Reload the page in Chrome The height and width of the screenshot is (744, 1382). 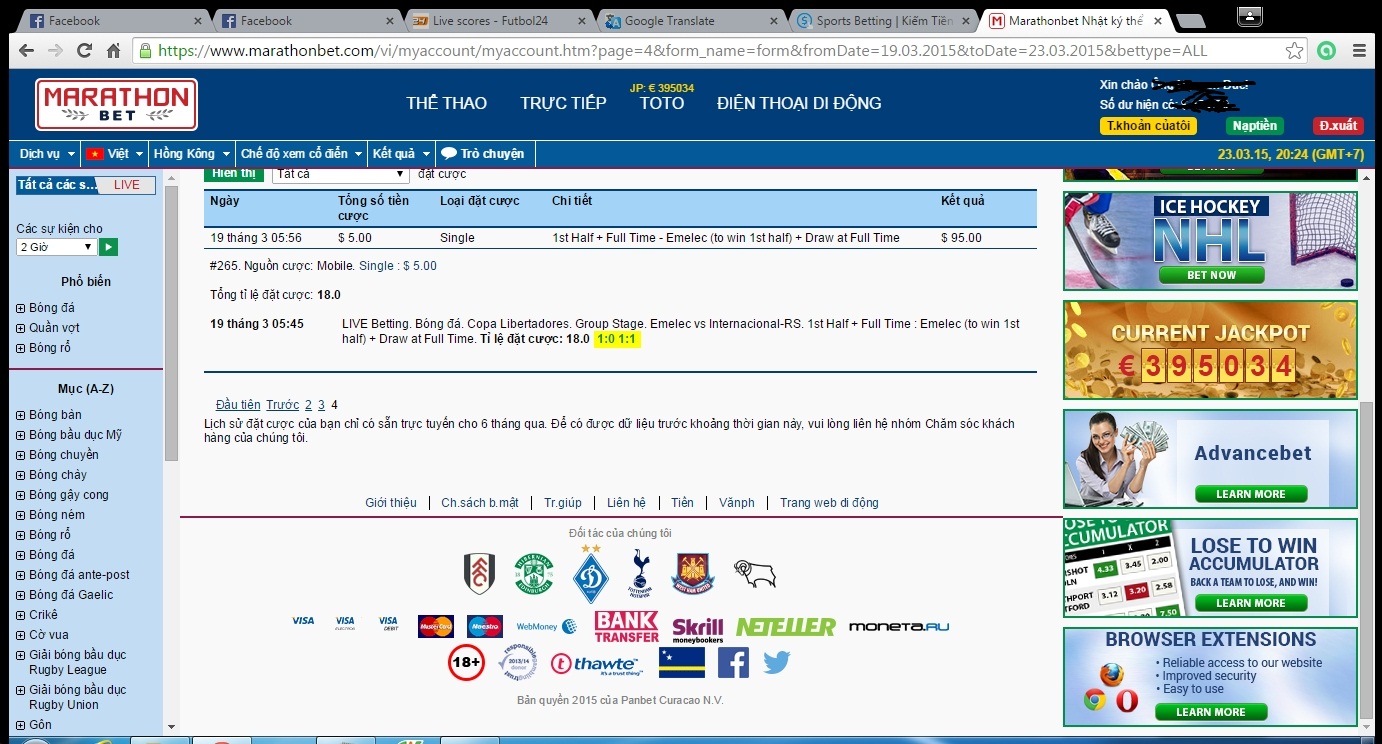tap(84, 51)
